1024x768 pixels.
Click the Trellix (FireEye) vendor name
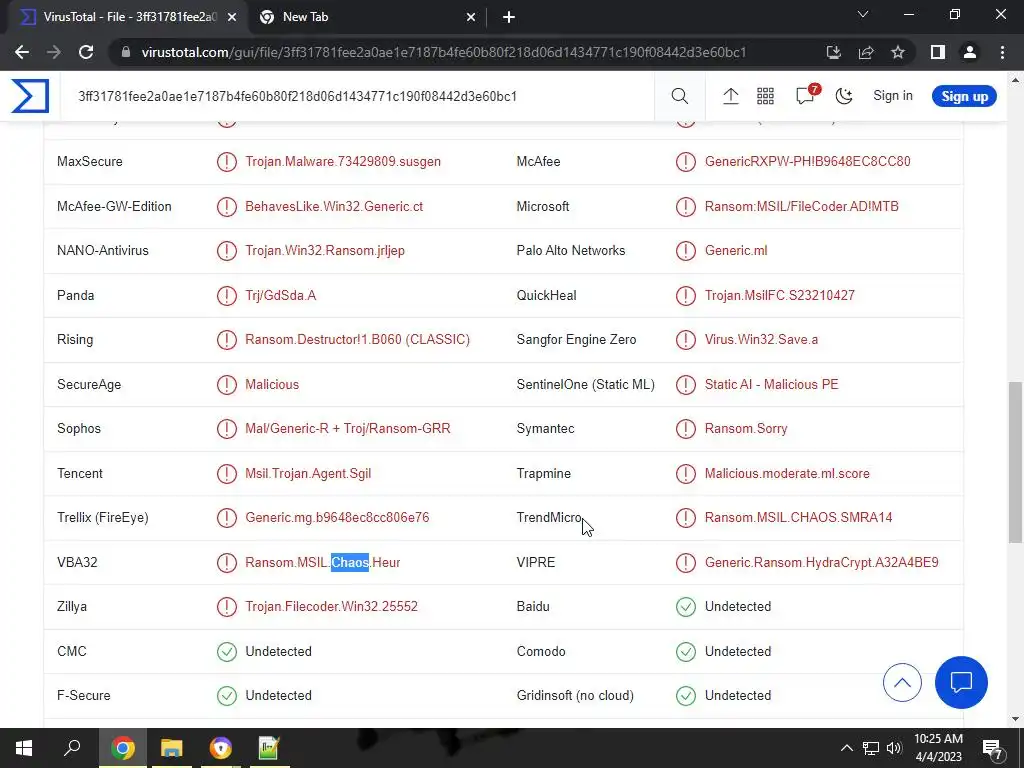point(103,517)
